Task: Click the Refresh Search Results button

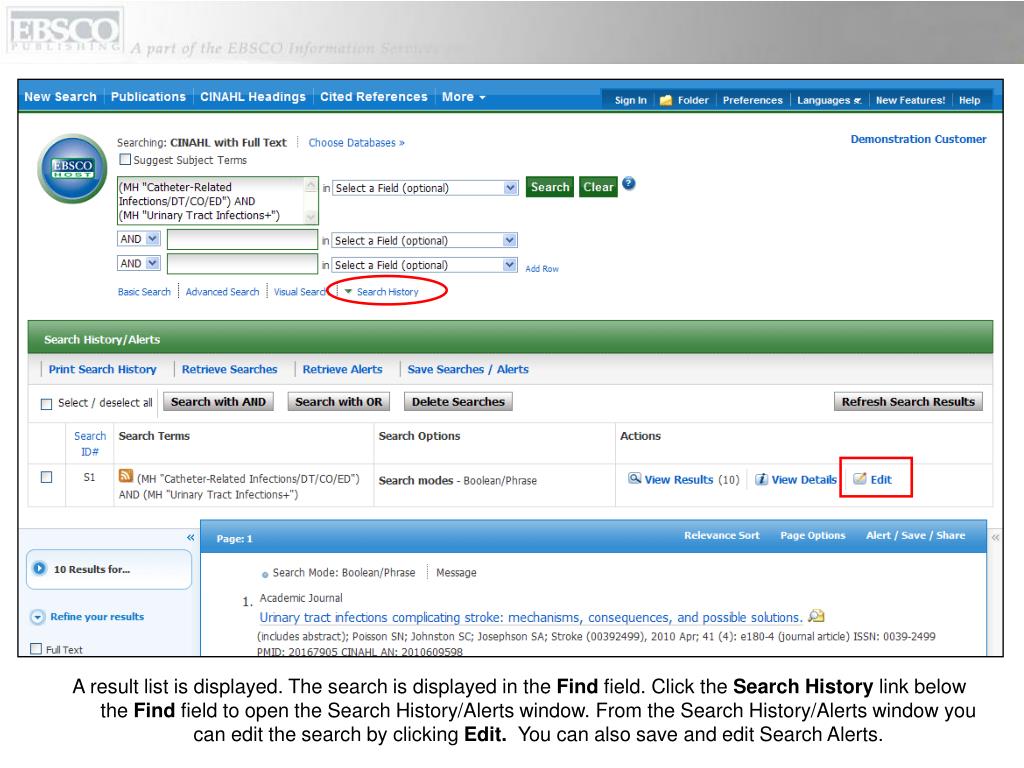Action: (908, 402)
